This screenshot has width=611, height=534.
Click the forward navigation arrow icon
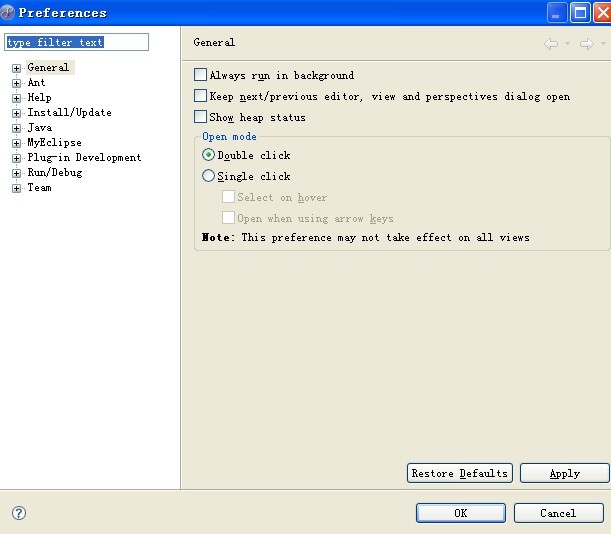click(586, 44)
